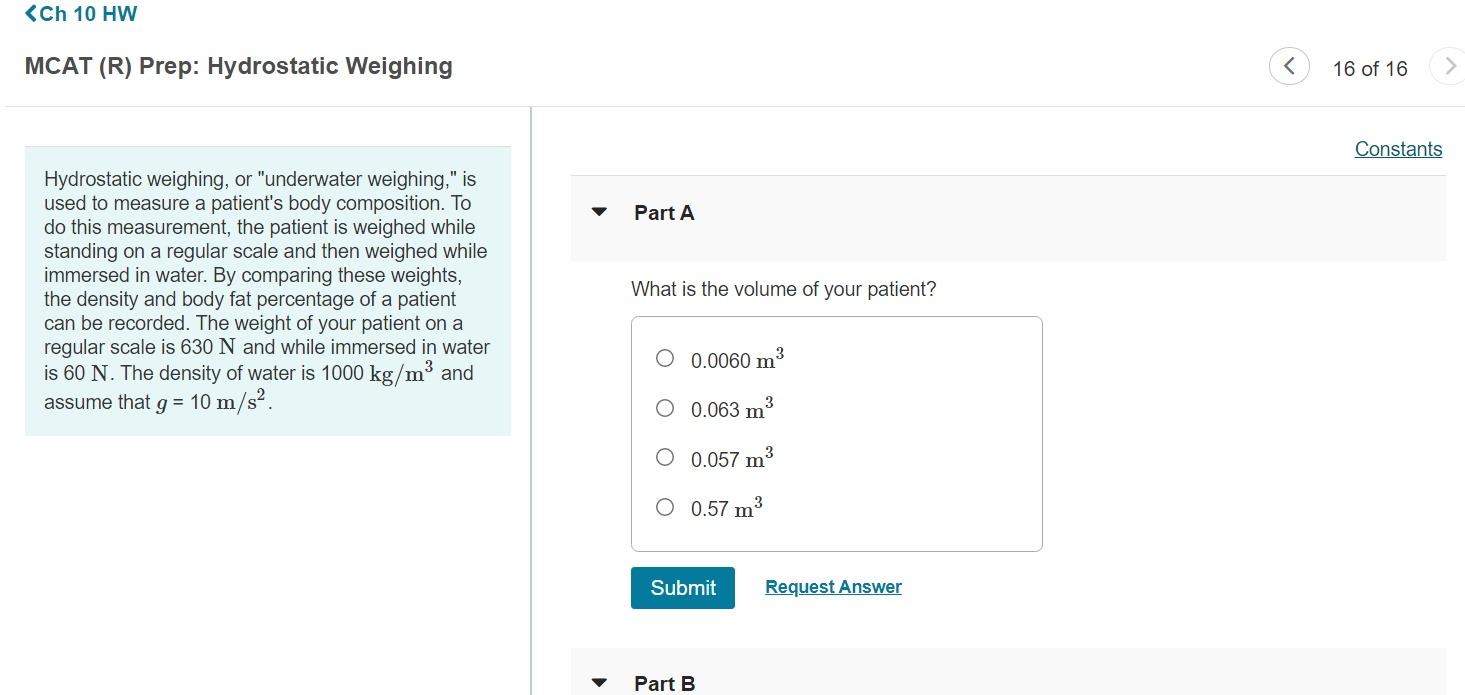This screenshot has width=1465, height=695.
Task: Select the 0.0060 m³ answer option
Action: [x=664, y=357]
